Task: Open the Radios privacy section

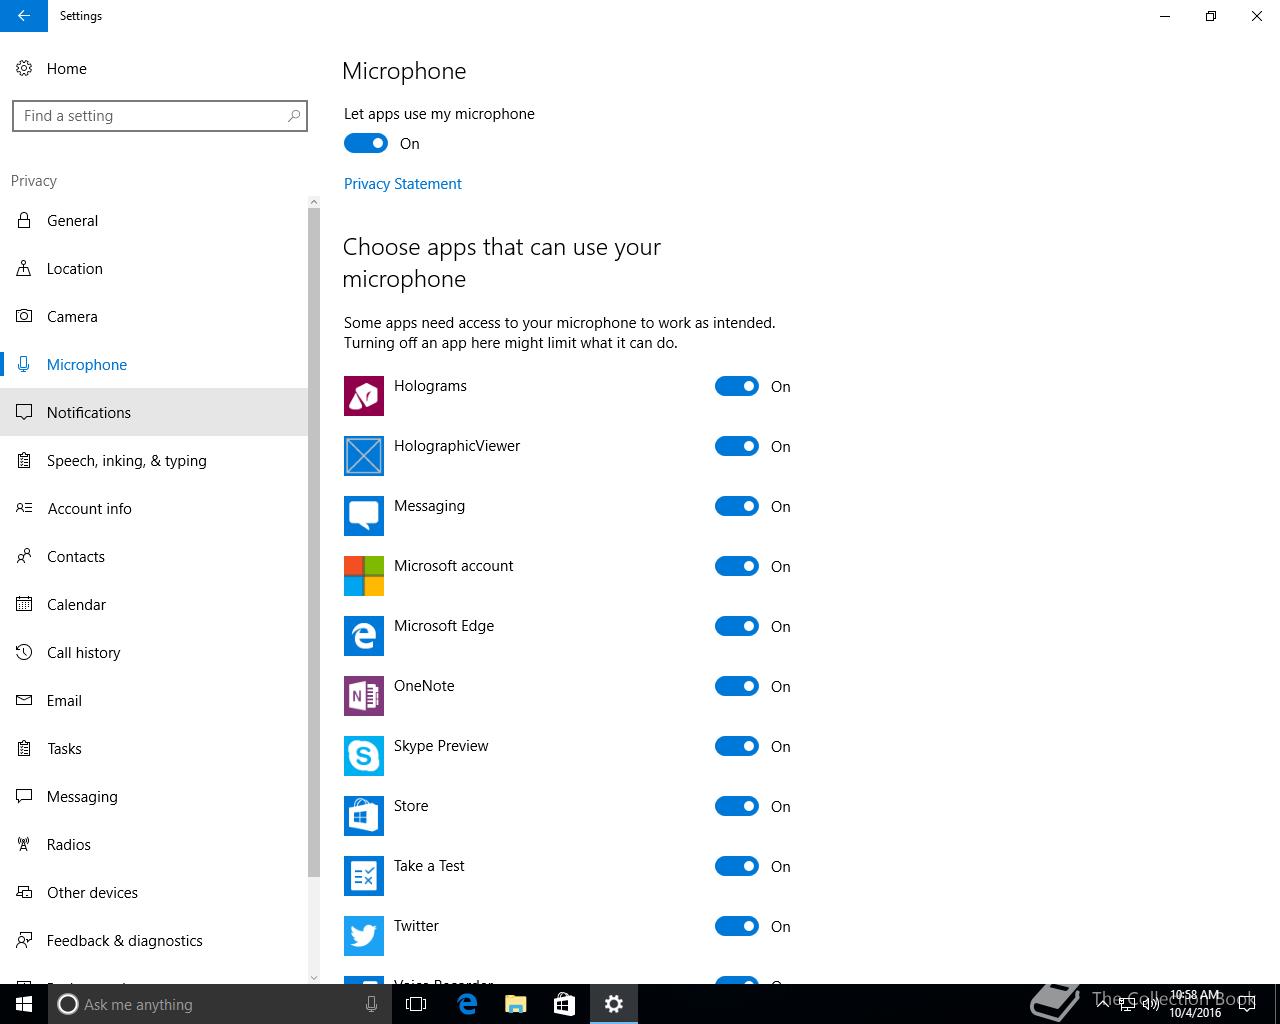Action: [154, 844]
